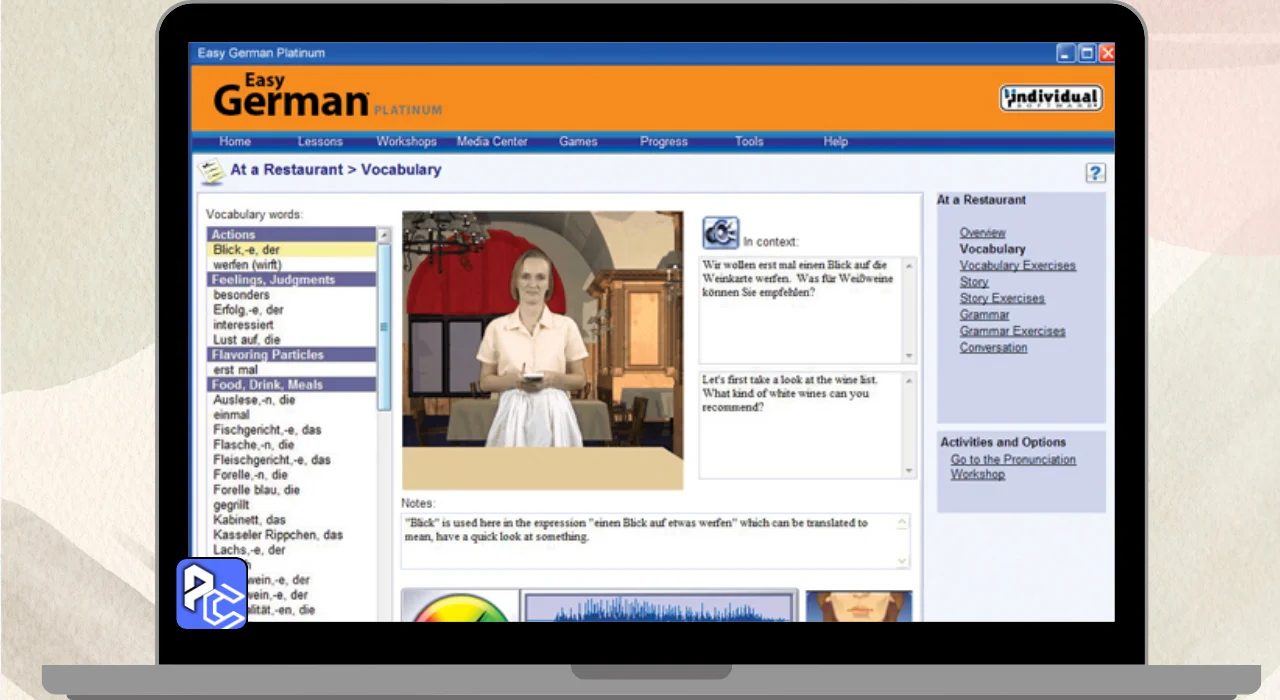Click up arrow of Notes box
This screenshot has height=700, width=1280.
(903, 522)
